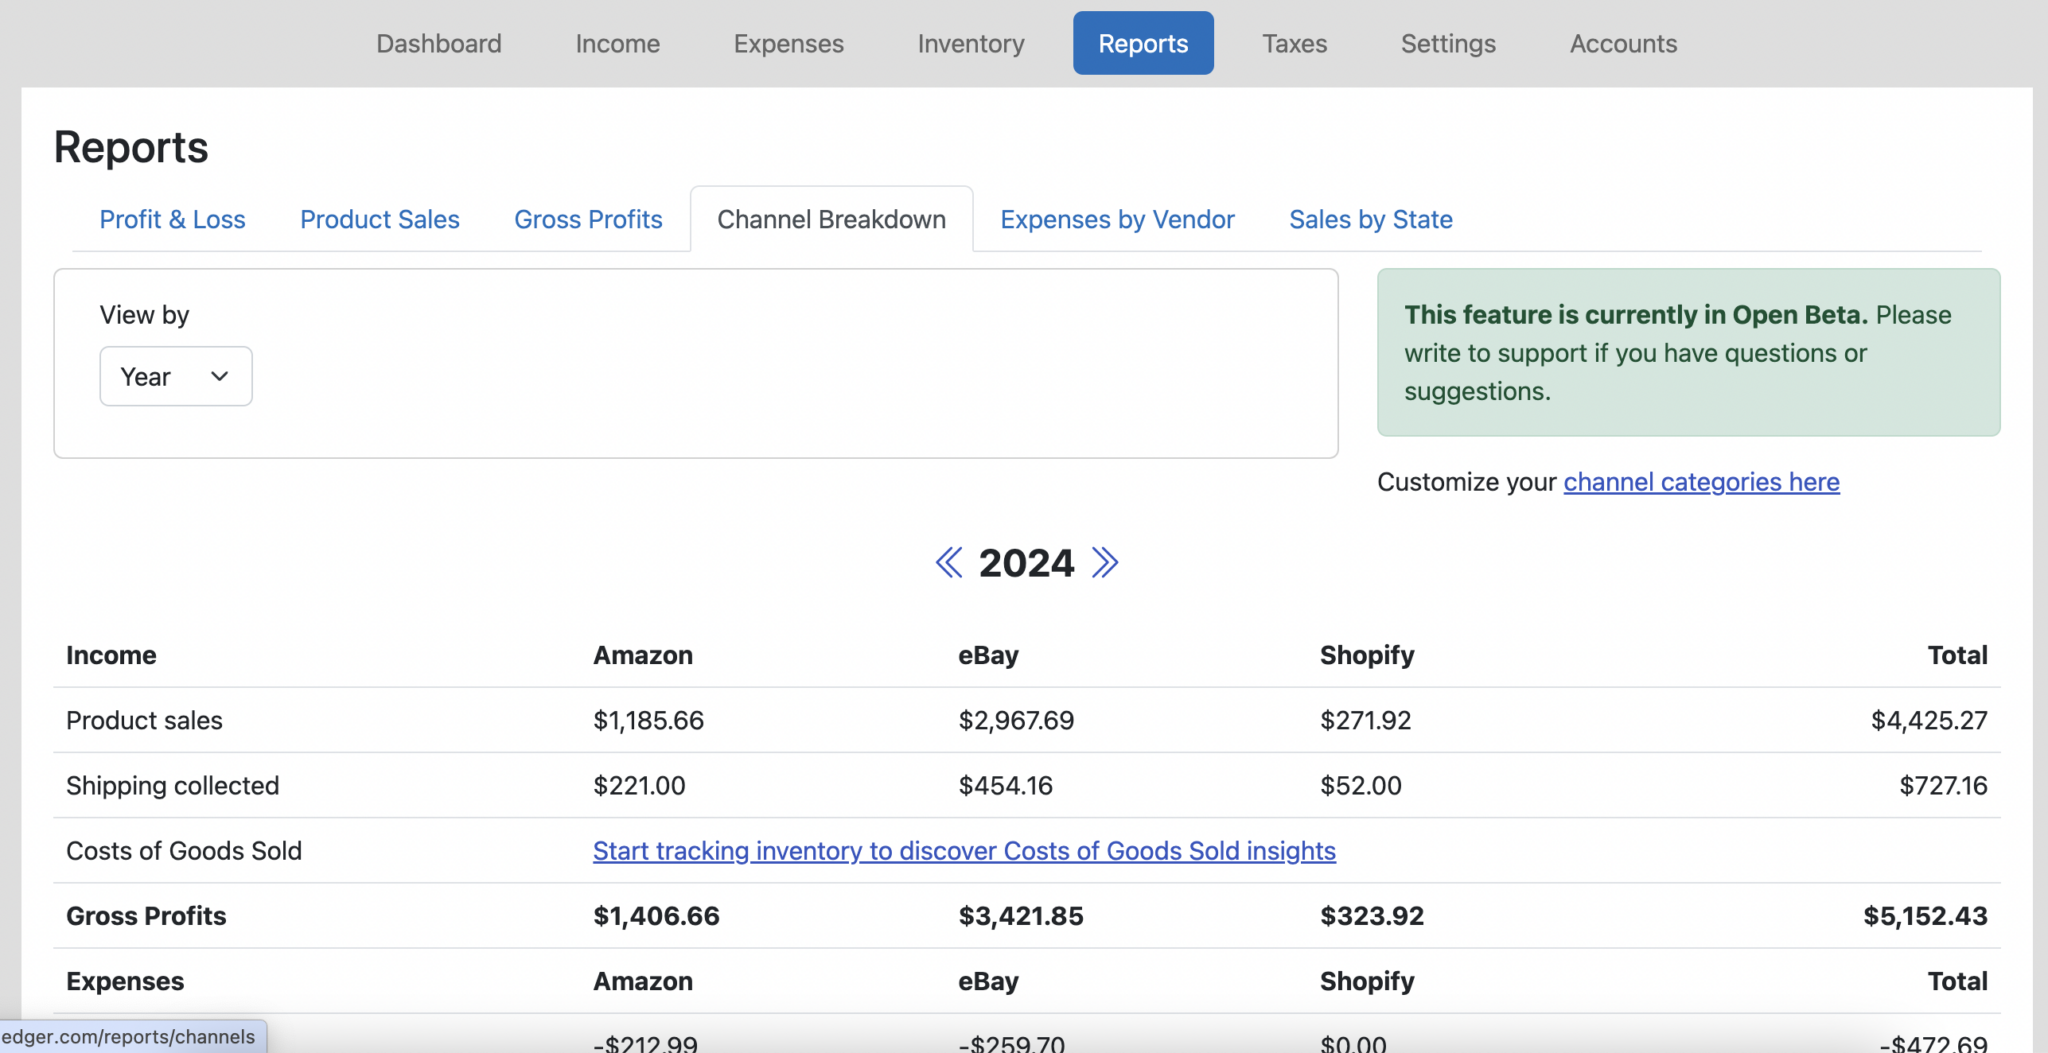Screen dimensions: 2048x1053
Task: Switch to the Profit & Loss report
Action: pyautogui.click(x=172, y=219)
